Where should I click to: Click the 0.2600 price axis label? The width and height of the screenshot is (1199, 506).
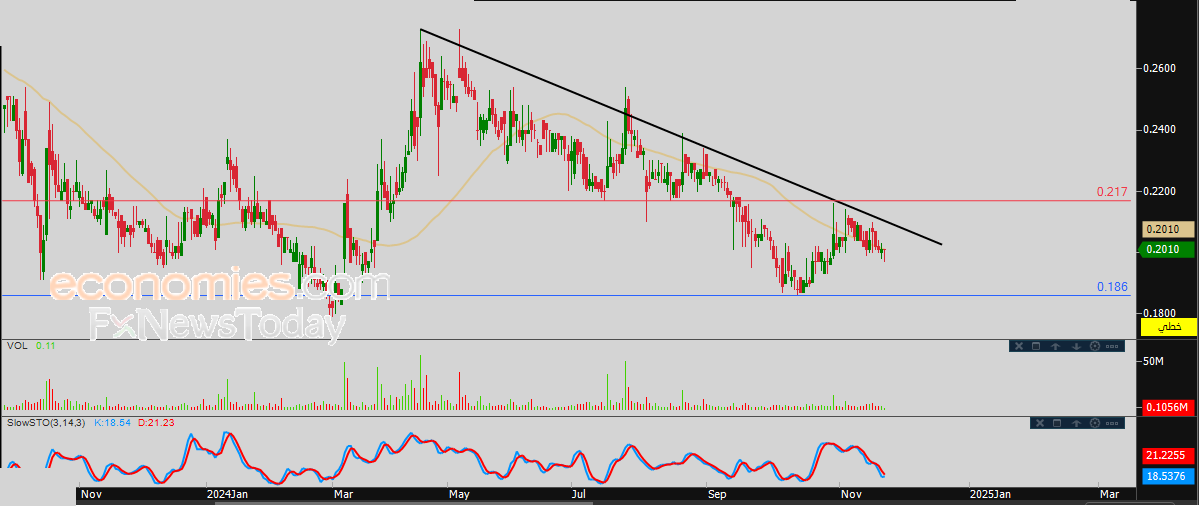(1158, 69)
